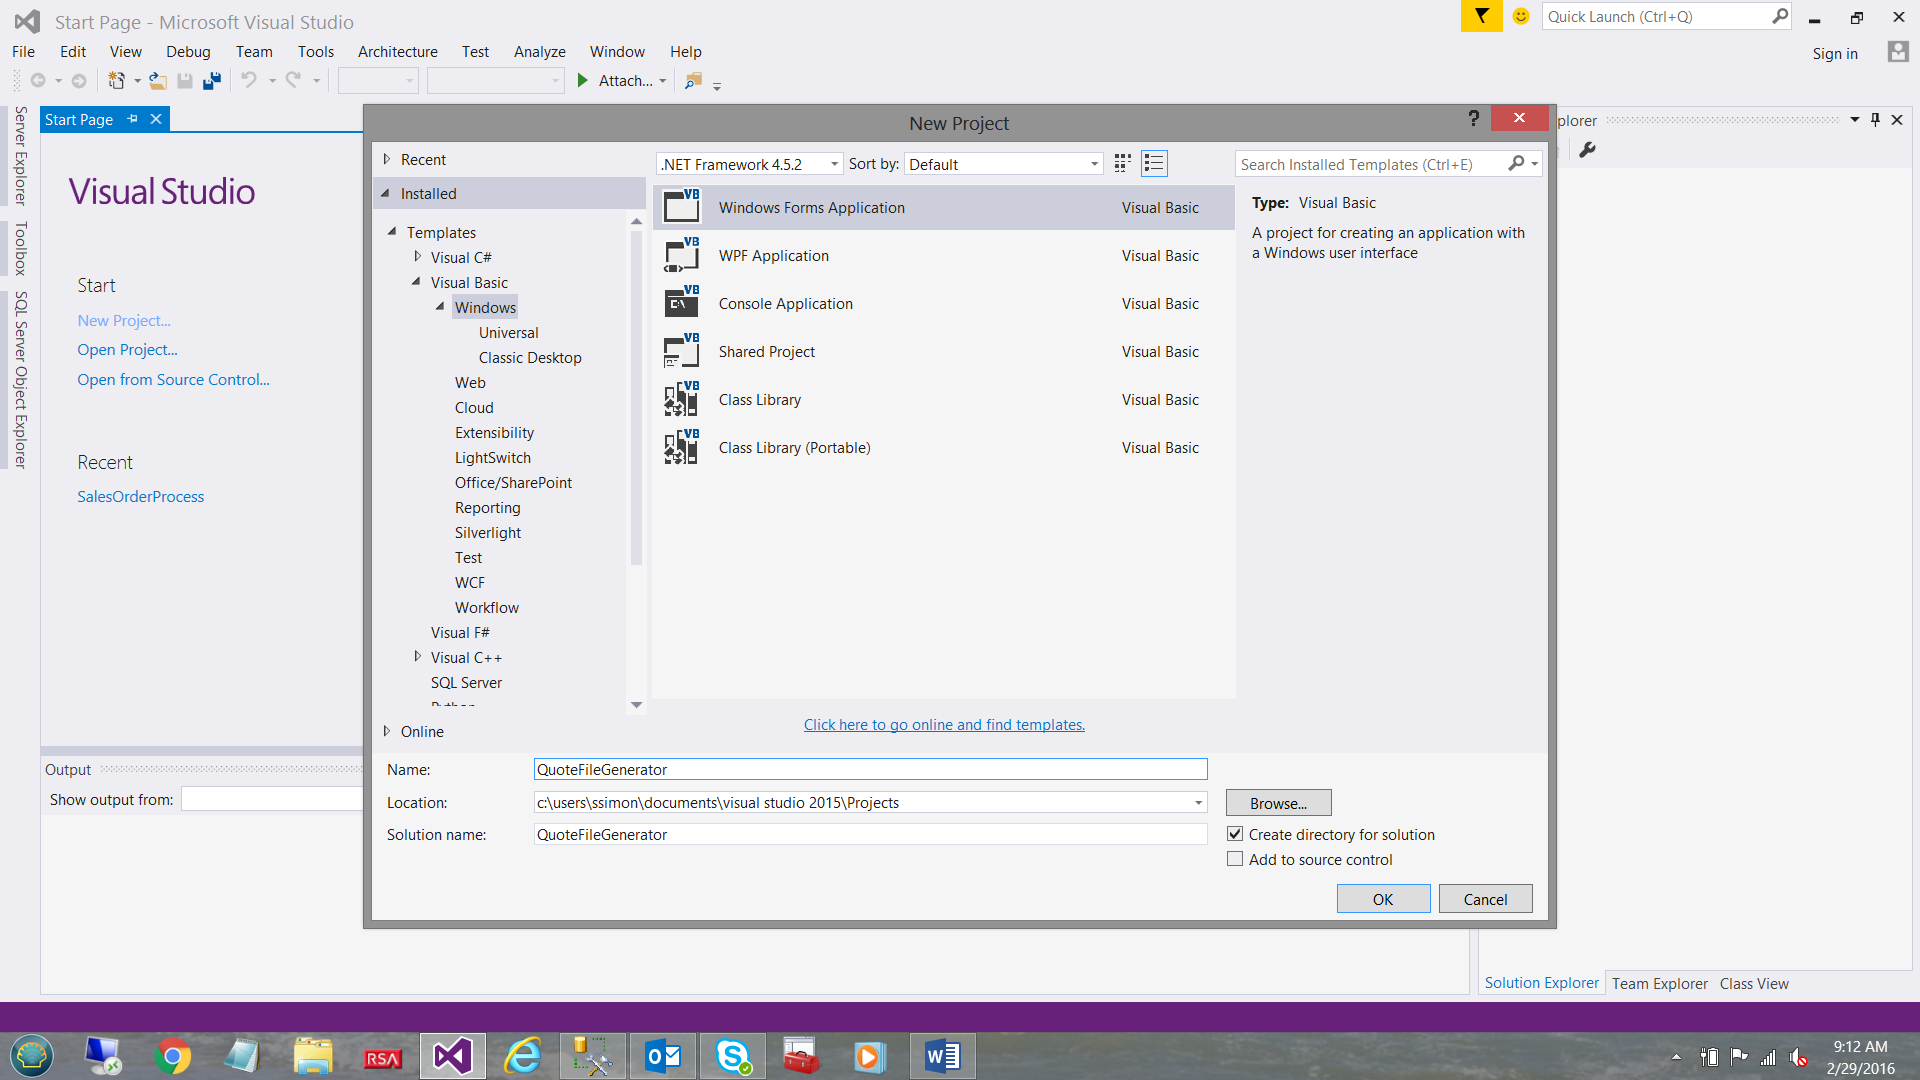Open the Sort by dropdown
Image resolution: width=1920 pixels, height=1080 pixels.
tap(1092, 163)
